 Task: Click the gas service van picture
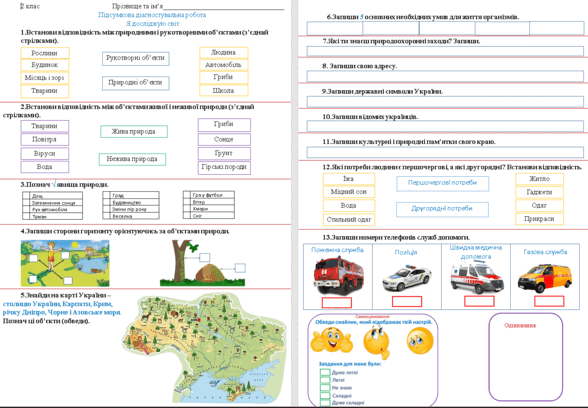click(545, 278)
